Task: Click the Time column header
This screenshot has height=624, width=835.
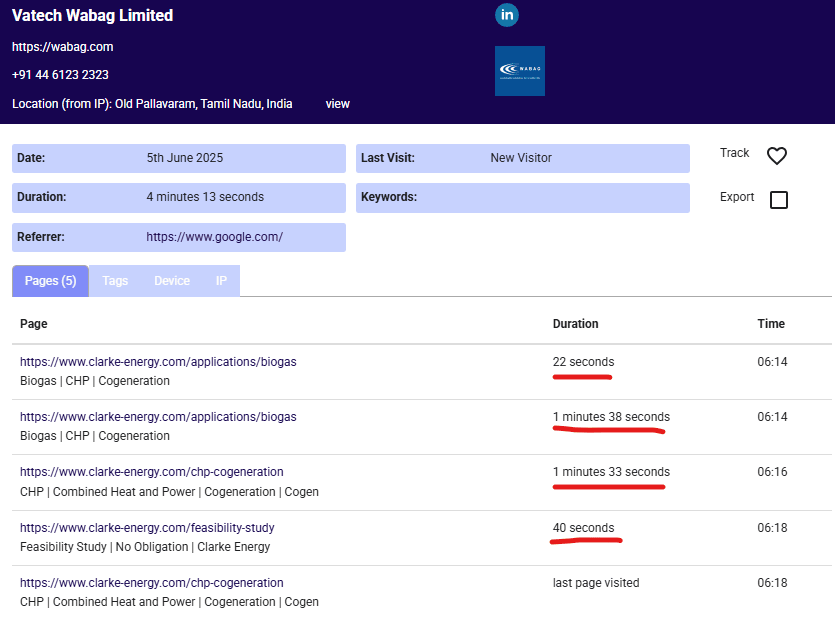Action: [x=771, y=324]
